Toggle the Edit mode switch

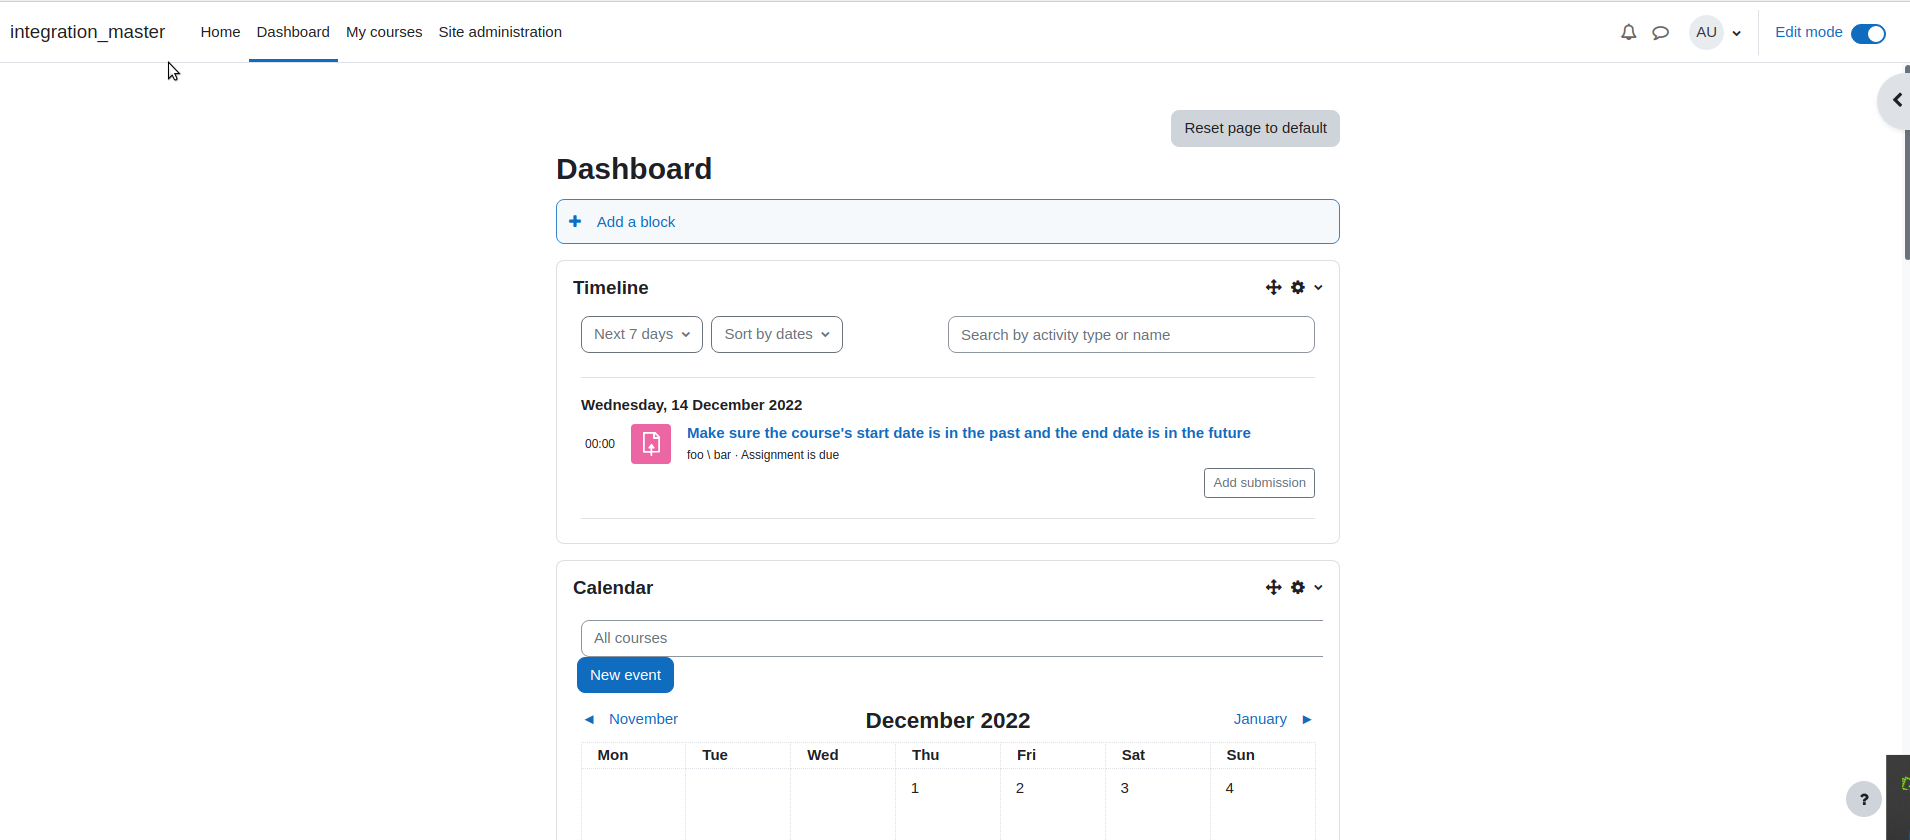pyautogui.click(x=1868, y=33)
